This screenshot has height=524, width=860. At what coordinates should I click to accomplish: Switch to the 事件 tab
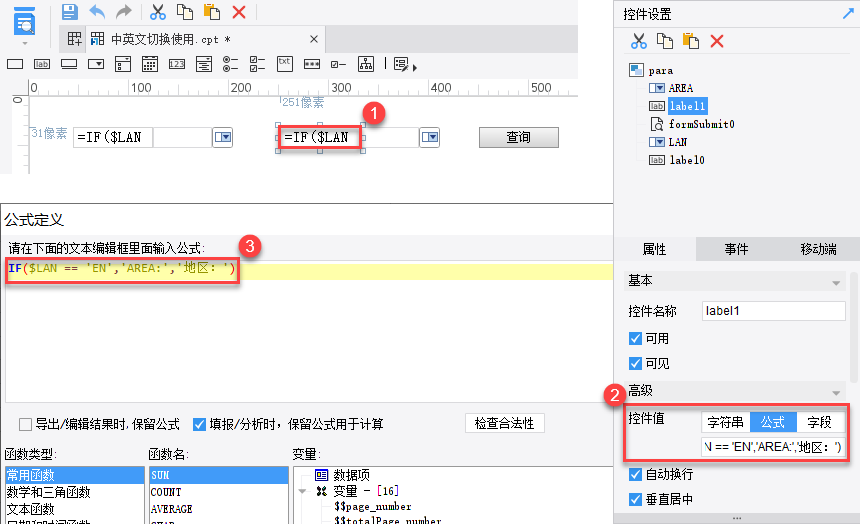(736, 249)
